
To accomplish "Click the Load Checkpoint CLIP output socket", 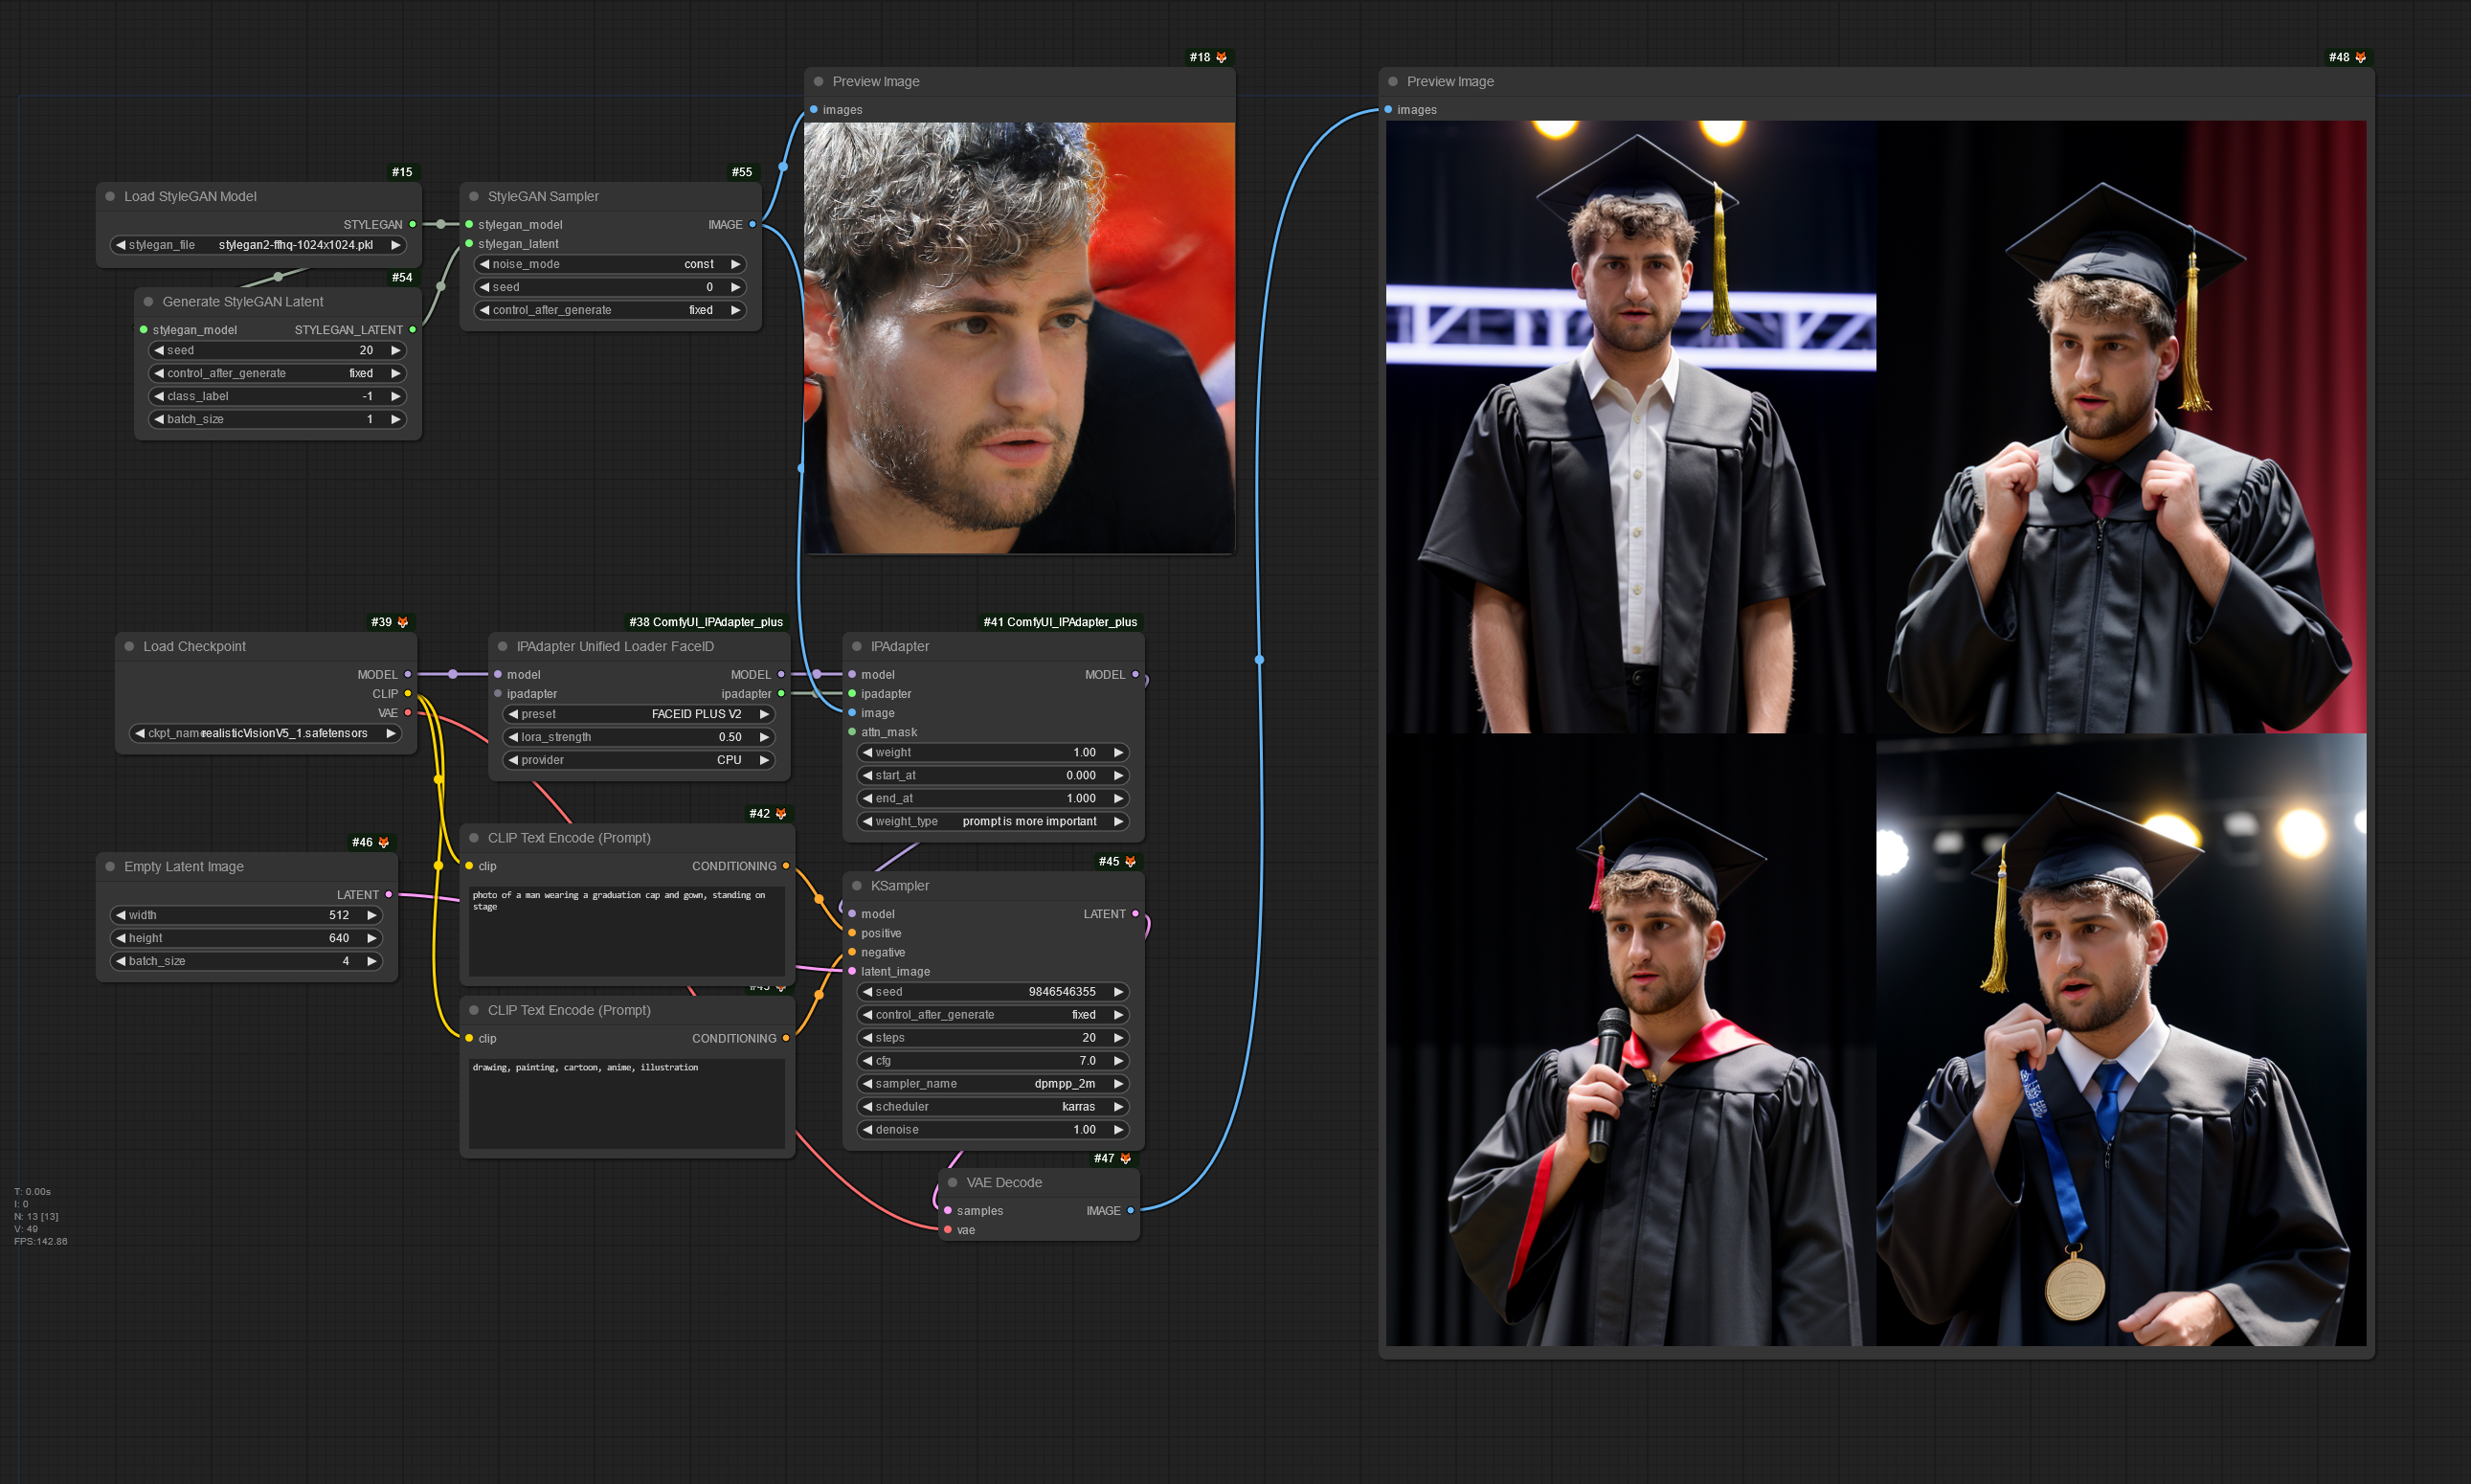I will (408, 694).
